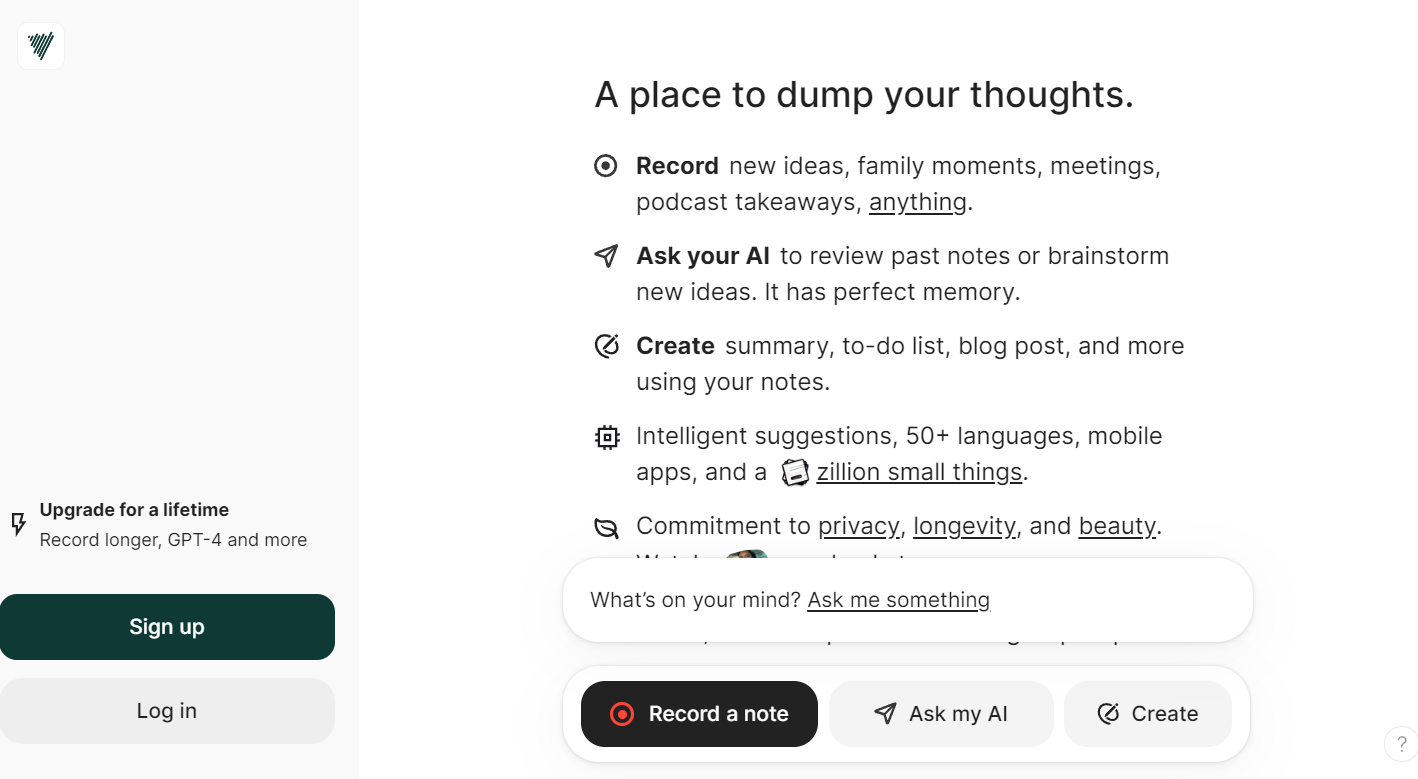The height and width of the screenshot is (779, 1418).
Task: Click the paper plane icon beside Ask your AI
Action: click(606, 256)
